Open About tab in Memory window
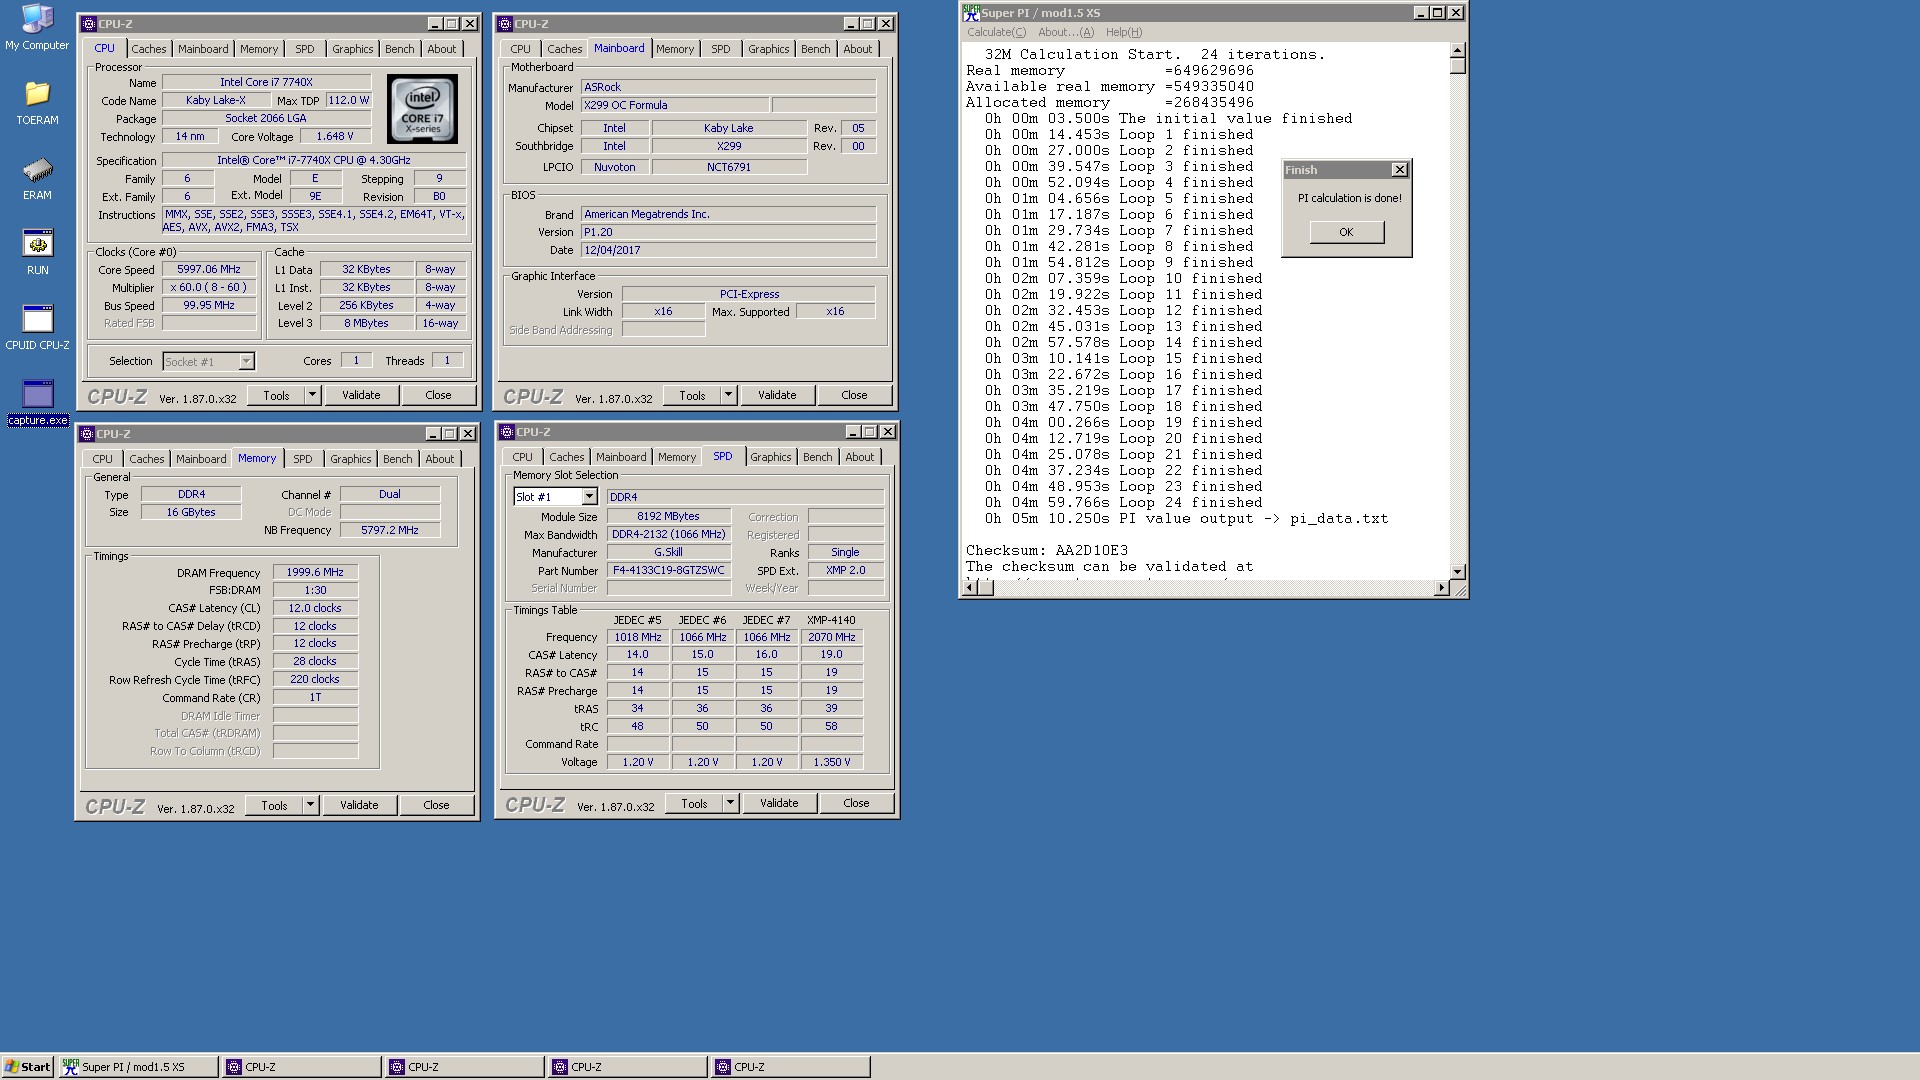 click(440, 459)
